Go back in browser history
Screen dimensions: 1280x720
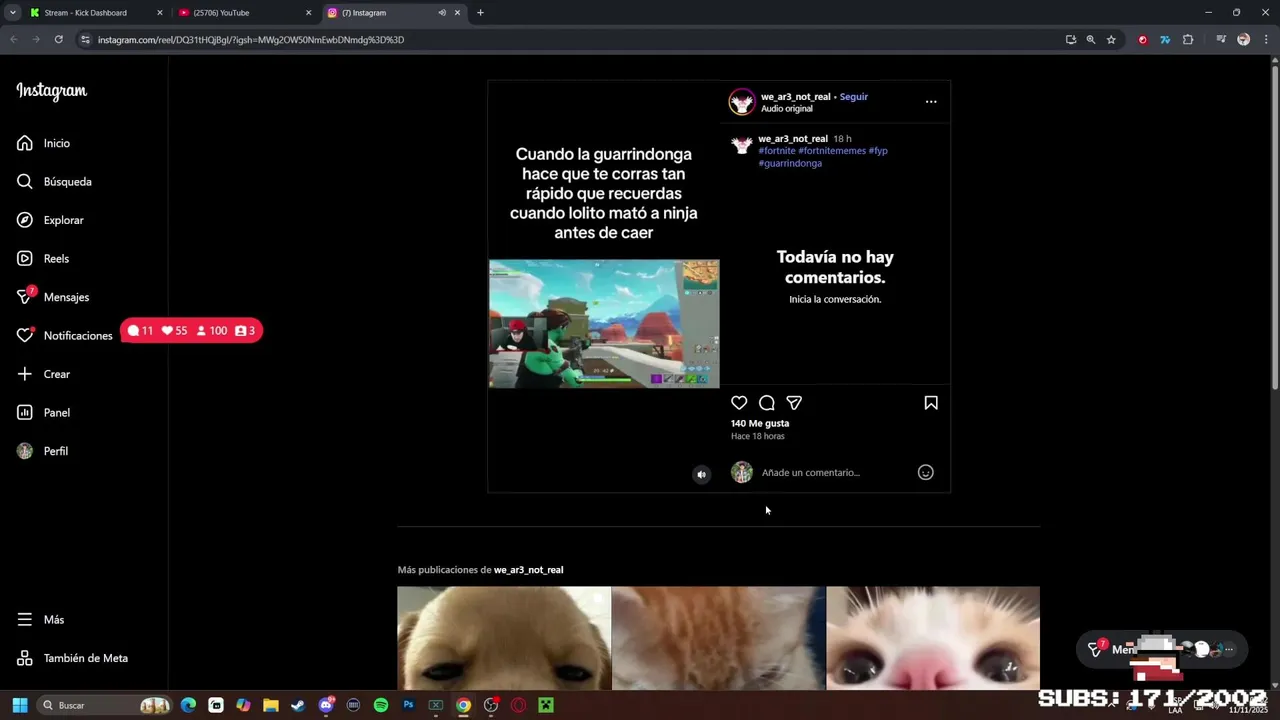(13, 40)
